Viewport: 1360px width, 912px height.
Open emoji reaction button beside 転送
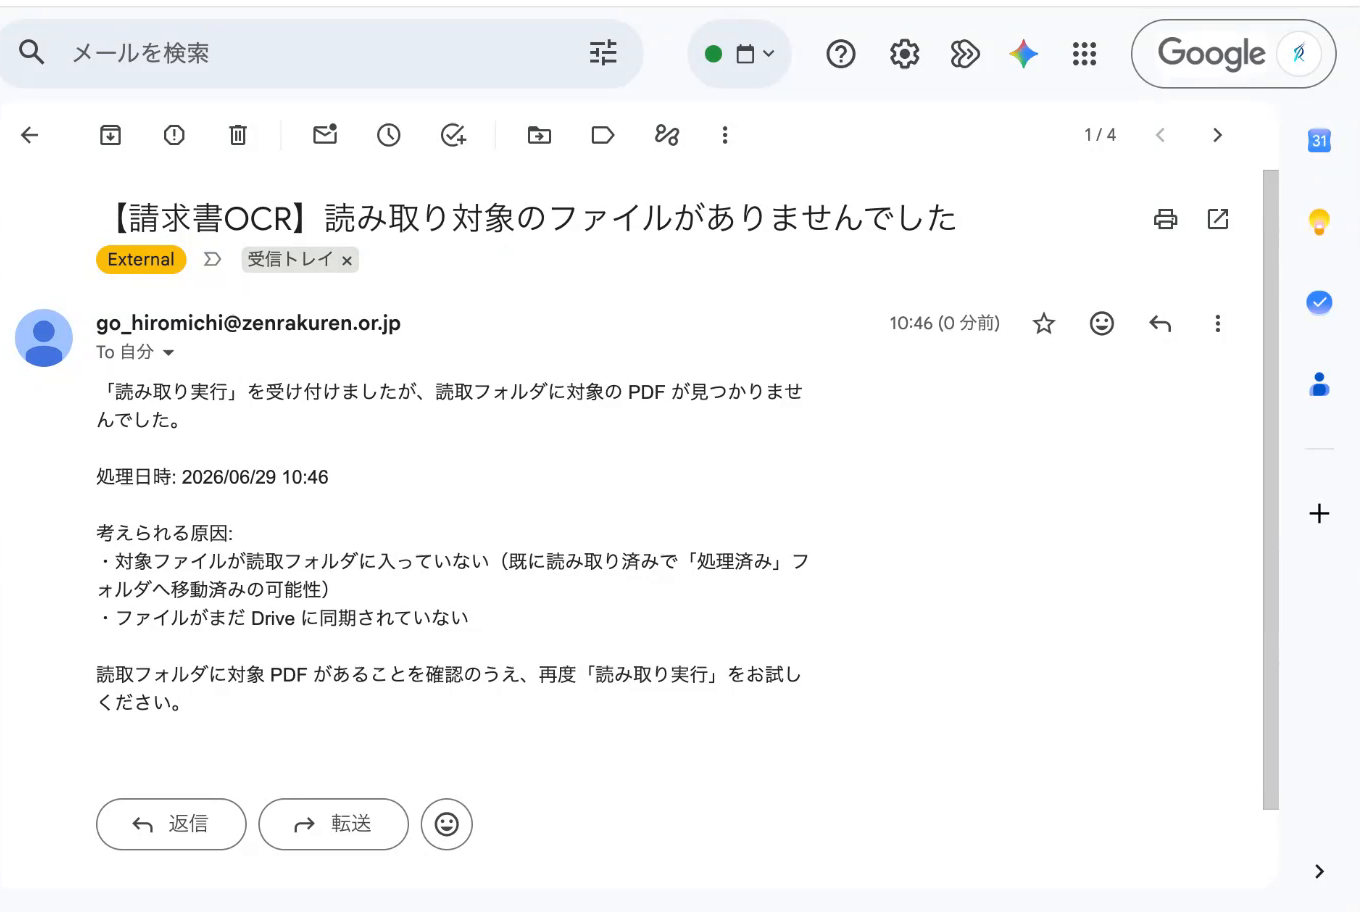pyautogui.click(x=447, y=824)
